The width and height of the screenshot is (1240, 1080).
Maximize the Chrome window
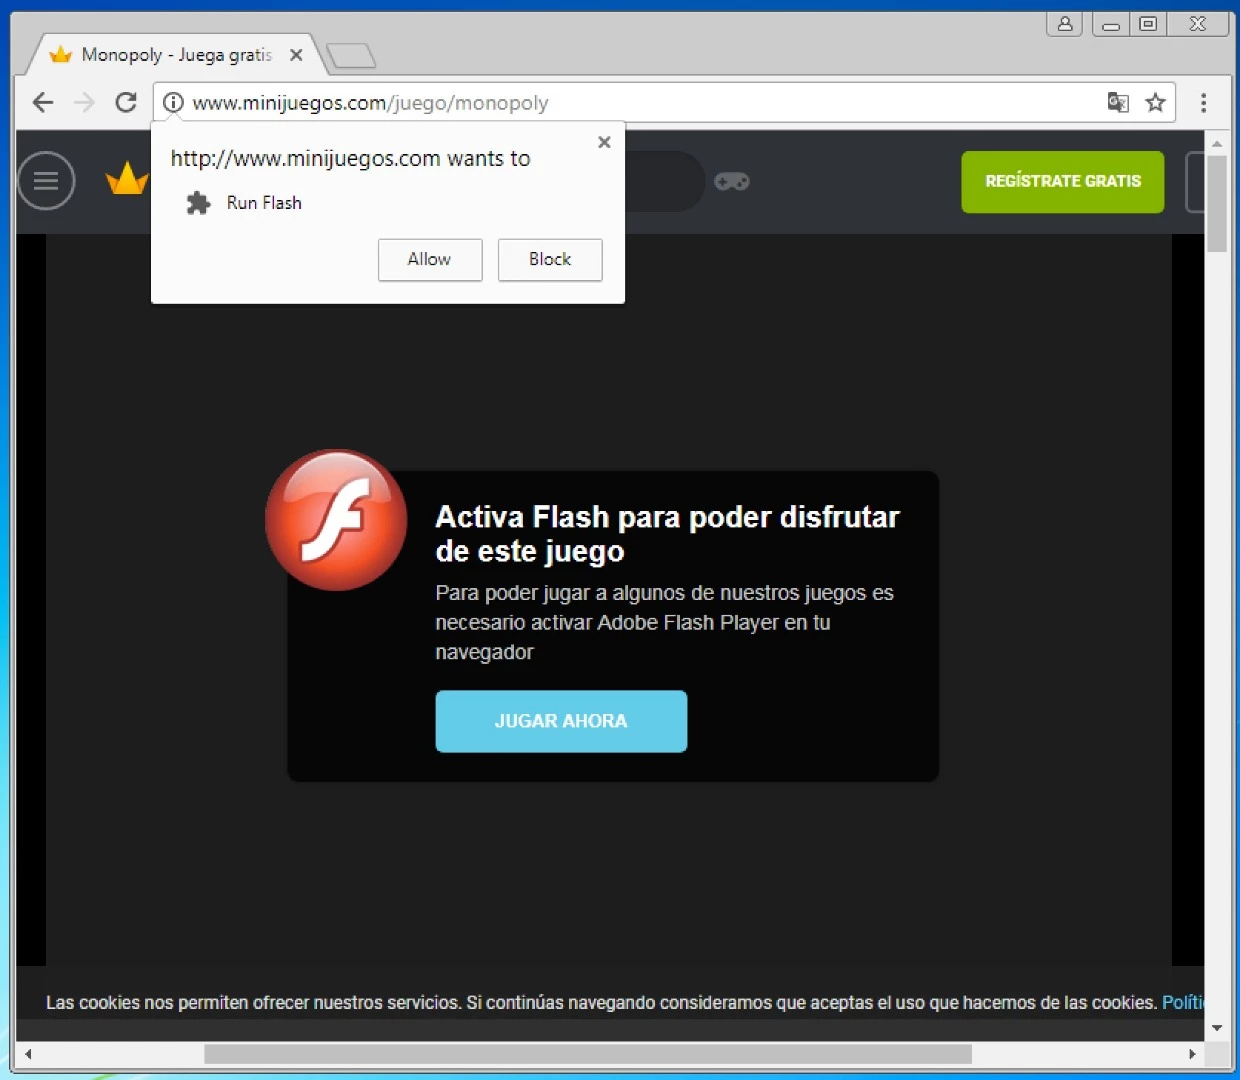tap(1148, 24)
